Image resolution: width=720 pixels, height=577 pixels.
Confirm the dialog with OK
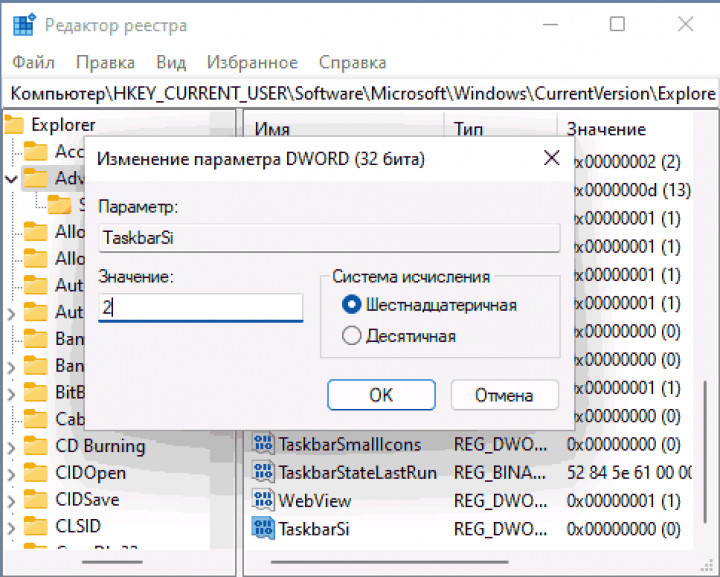(x=381, y=395)
